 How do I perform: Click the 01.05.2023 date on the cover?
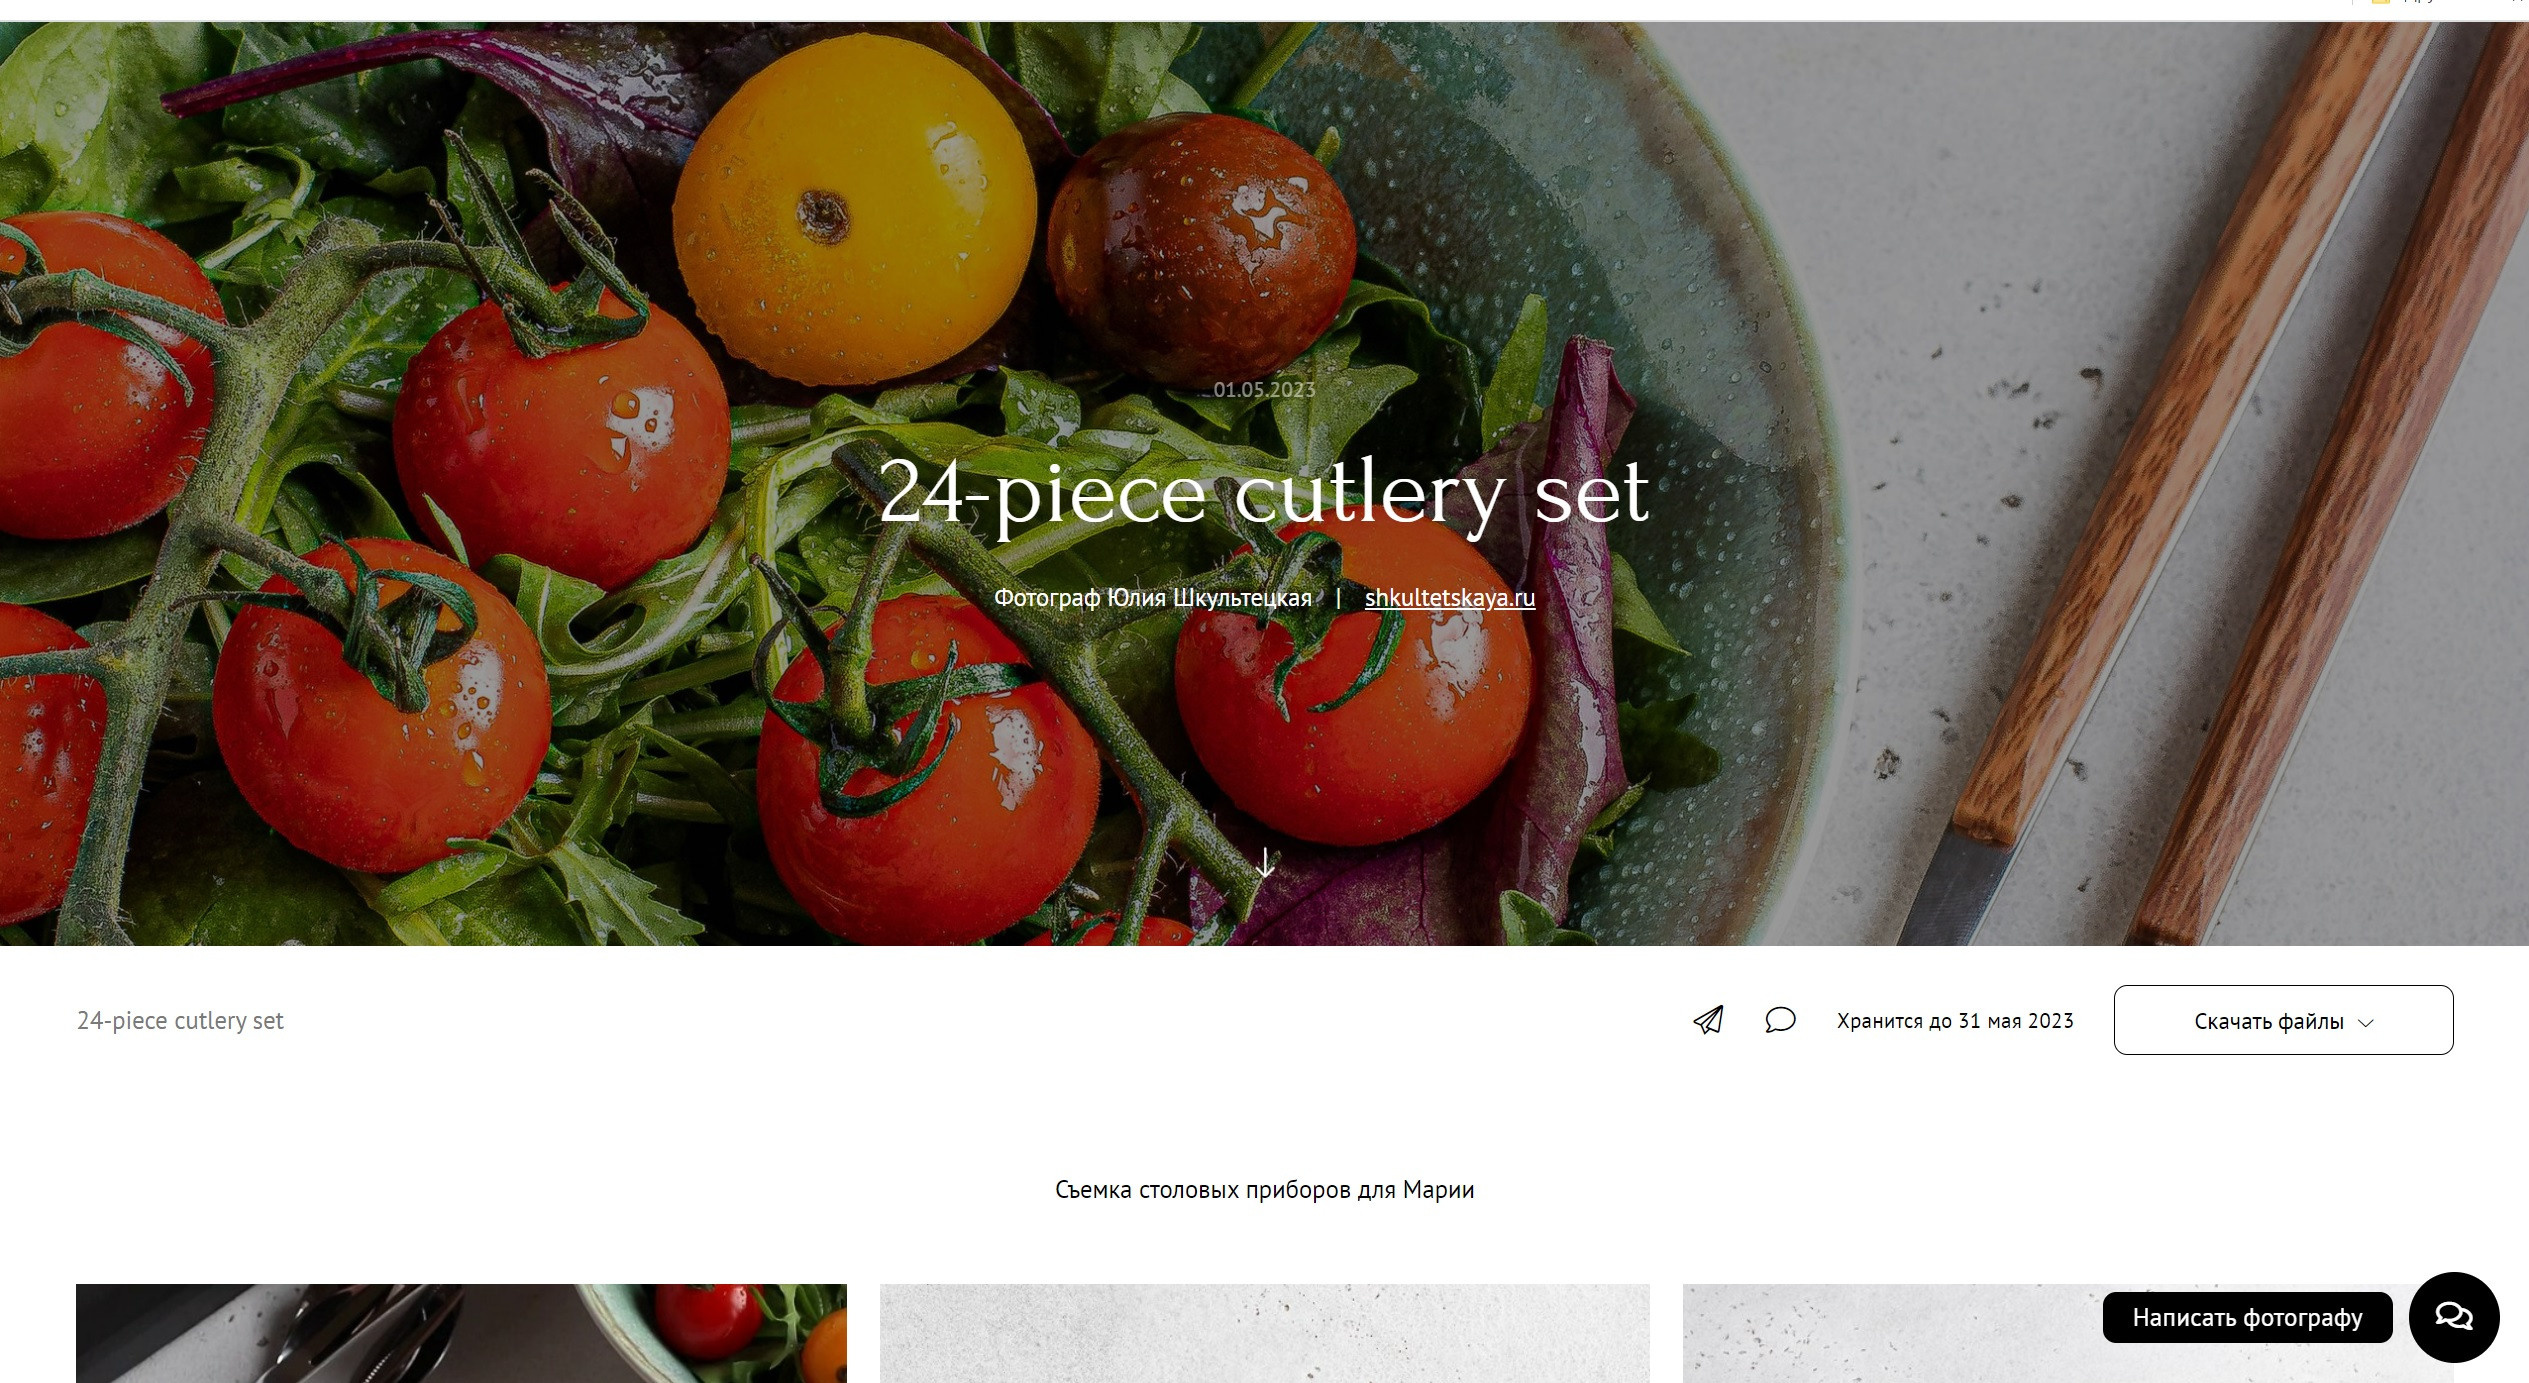point(1264,390)
